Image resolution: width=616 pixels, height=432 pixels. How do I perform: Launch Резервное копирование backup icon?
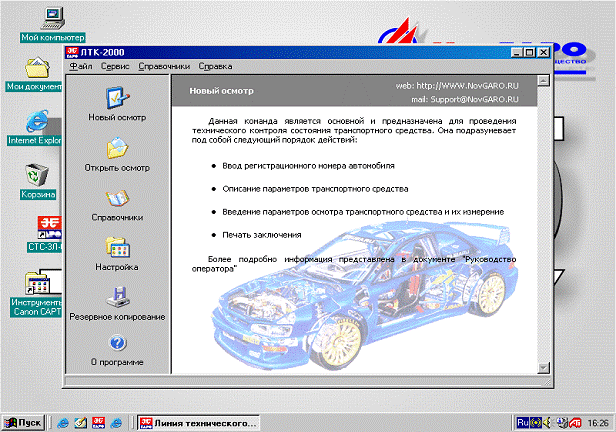pyautogui.click(x=118, y=297)
